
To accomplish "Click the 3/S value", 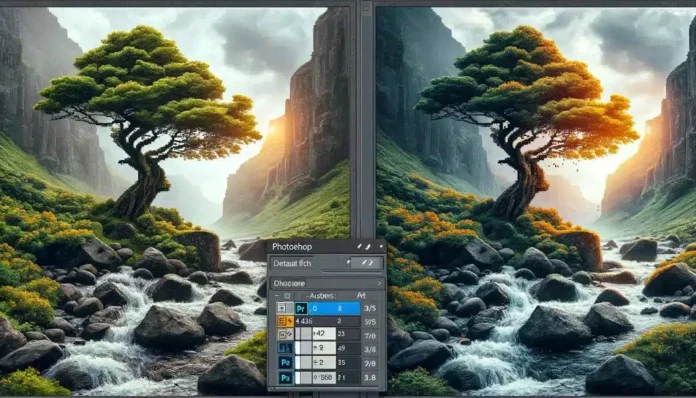I will click(370, 308).
